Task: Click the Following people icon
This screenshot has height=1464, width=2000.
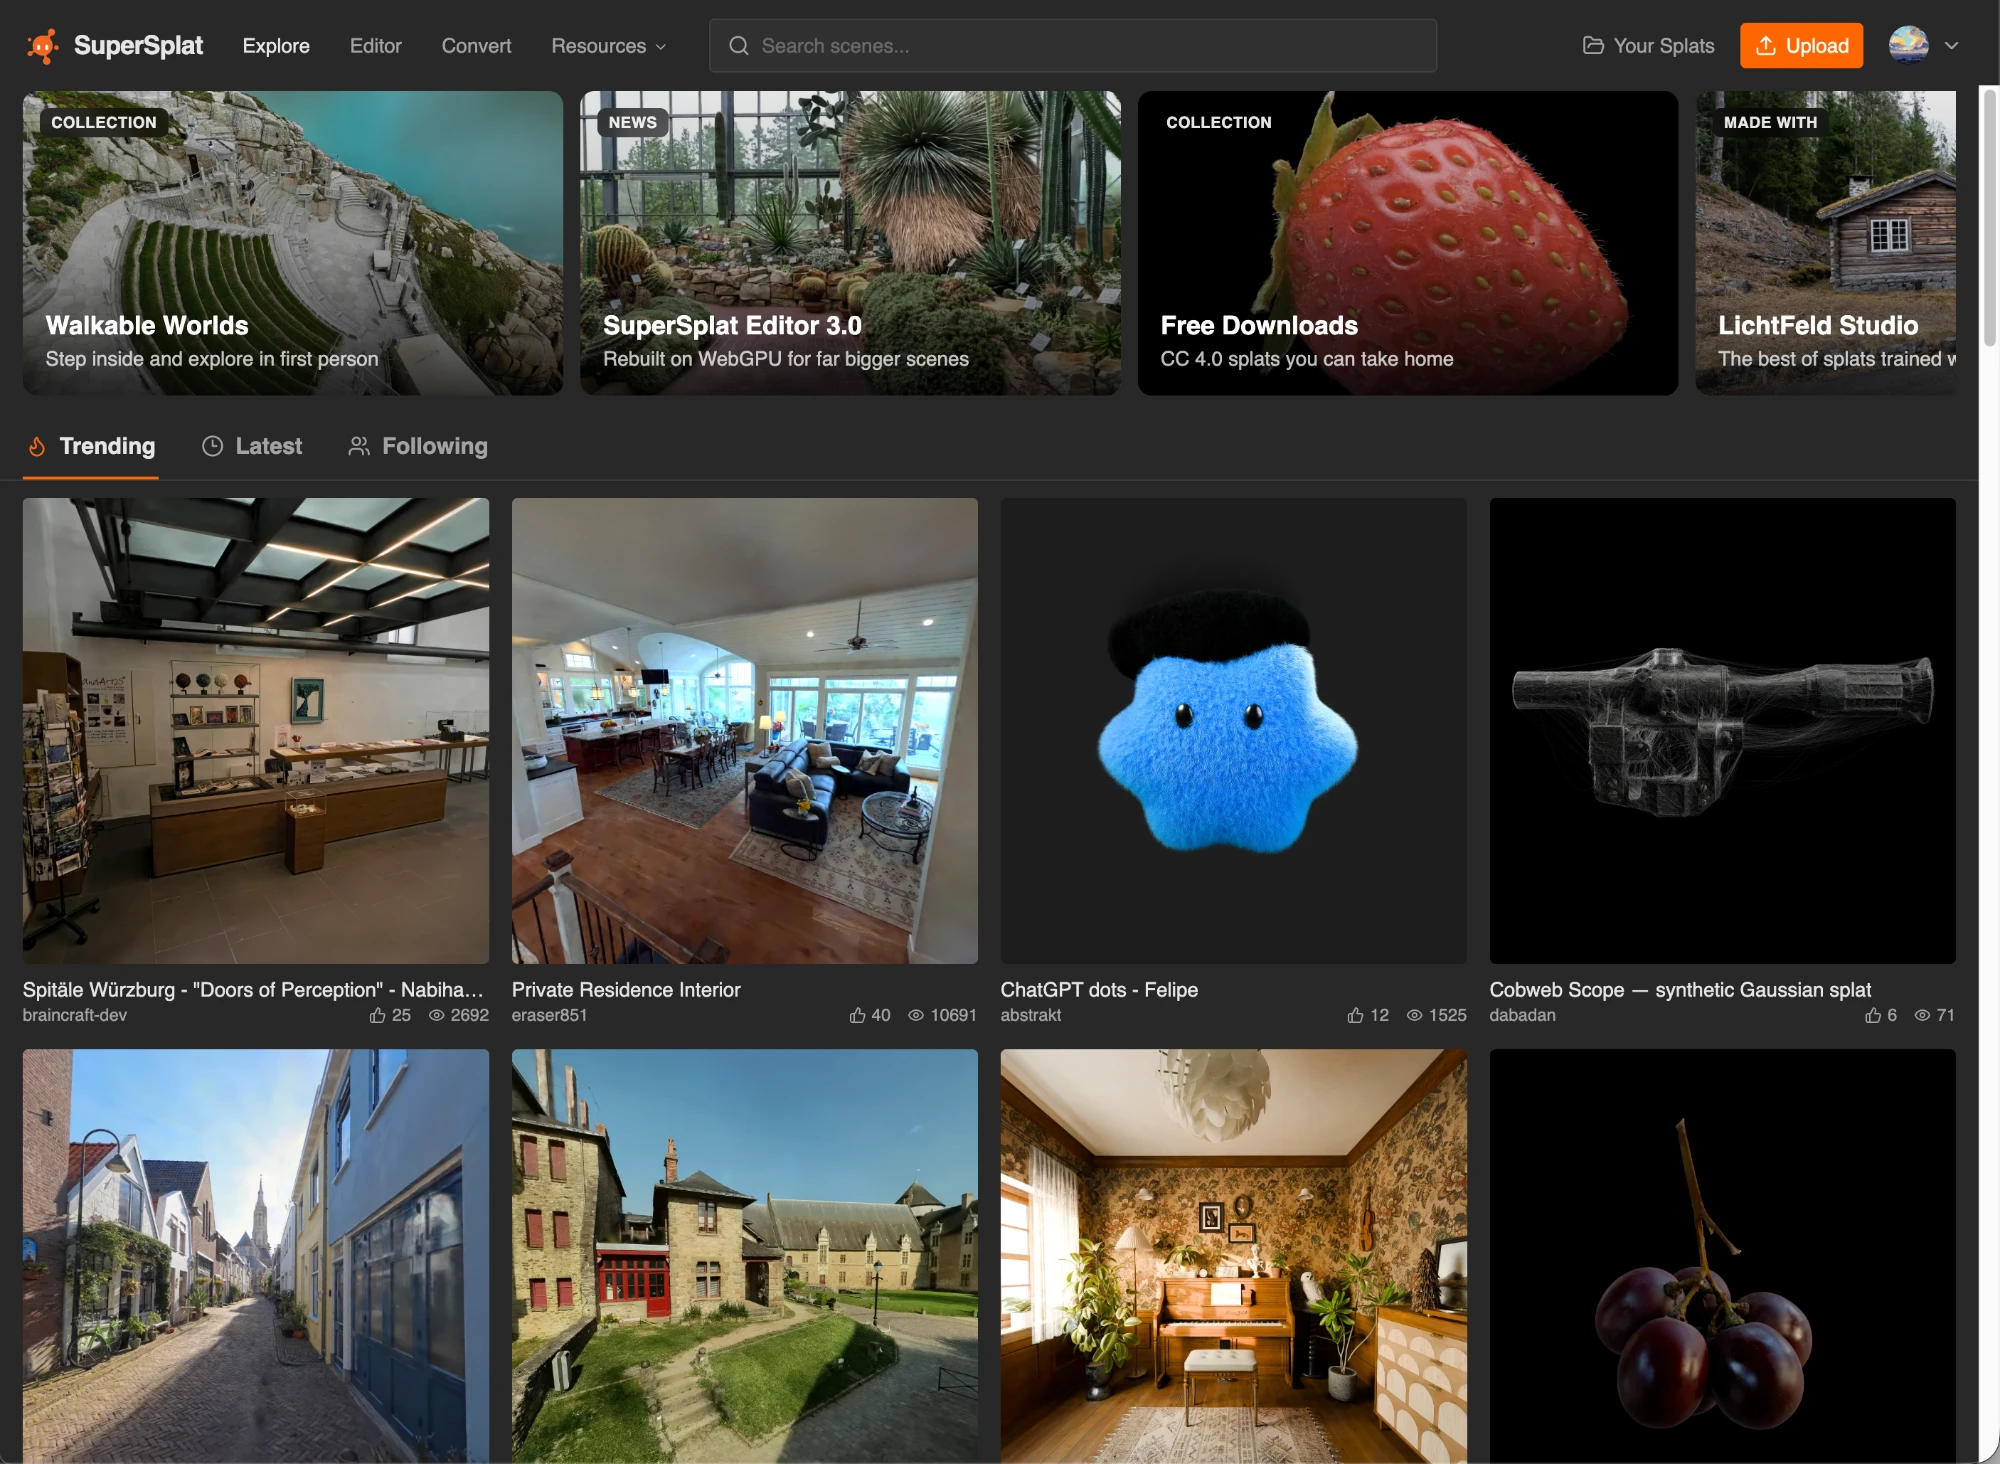Action: [359, 447]
